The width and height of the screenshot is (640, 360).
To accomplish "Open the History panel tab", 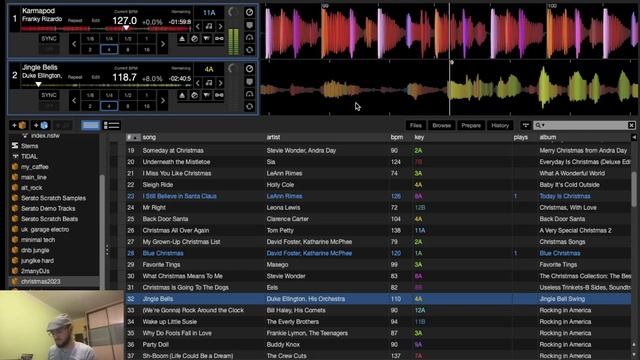I will tap(500, 125).
